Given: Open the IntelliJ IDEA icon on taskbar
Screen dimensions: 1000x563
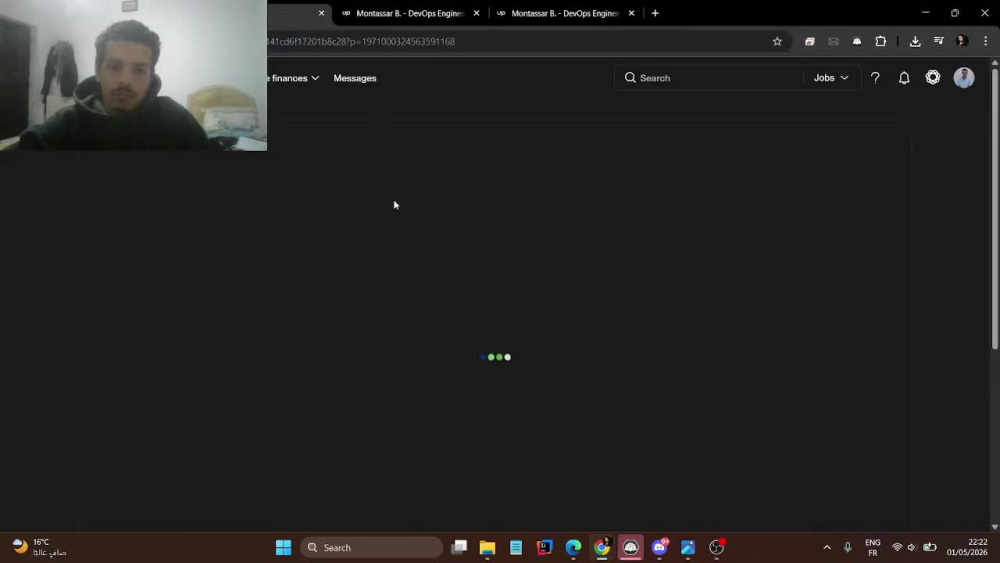Looking at the screenshot, I should (545, 547).
